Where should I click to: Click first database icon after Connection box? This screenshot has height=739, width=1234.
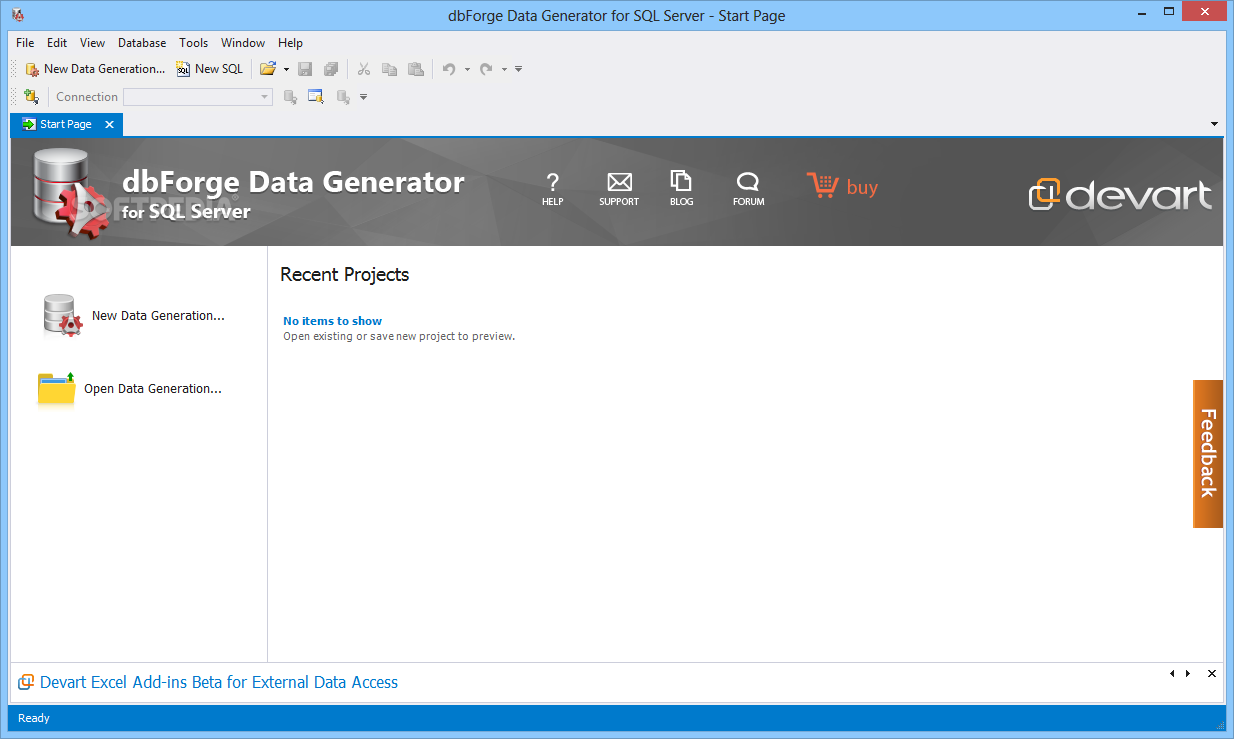[290, 97]
